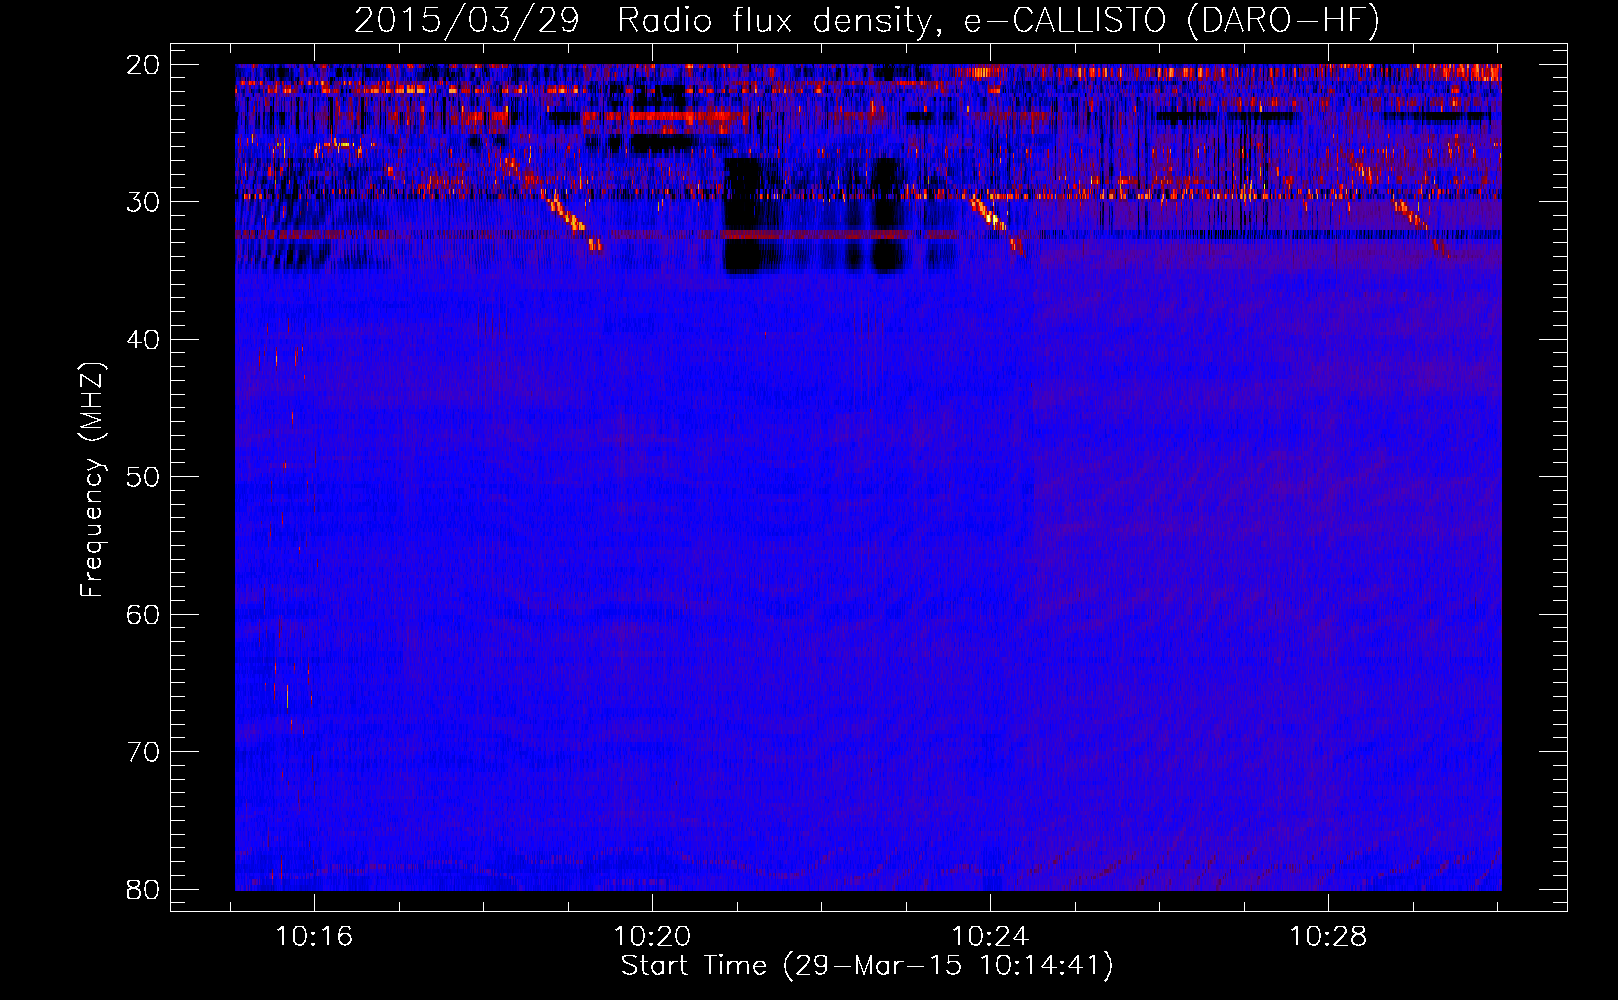Click the 10:28 time axis label
Viewport: 1618px width, 1000px height.
1328,937
